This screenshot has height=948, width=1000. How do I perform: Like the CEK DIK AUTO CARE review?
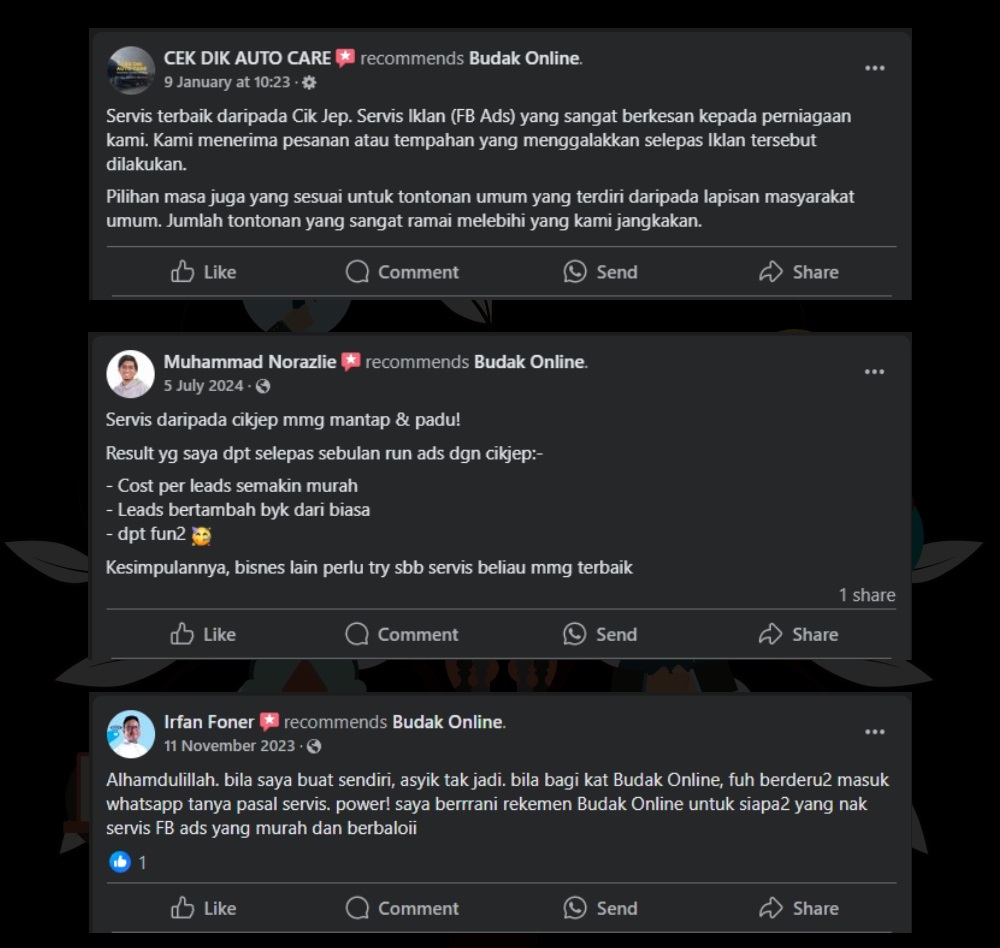point(203,272)
